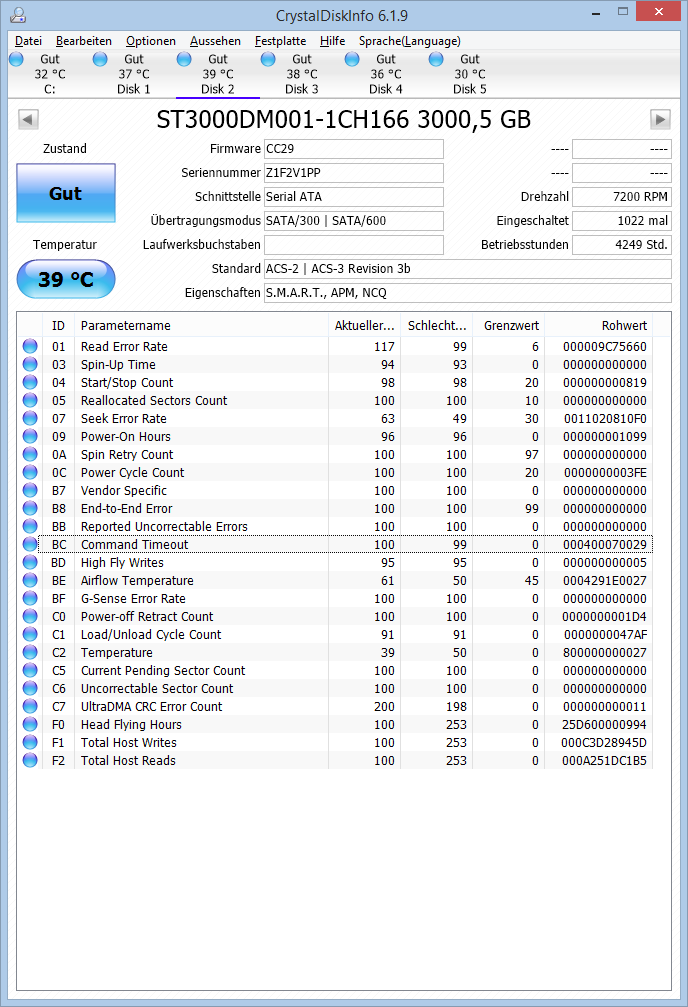Go to next disk with right arrow
Image resolution: width=688 pixels, height=1007 pixels.
click(660, 119)
